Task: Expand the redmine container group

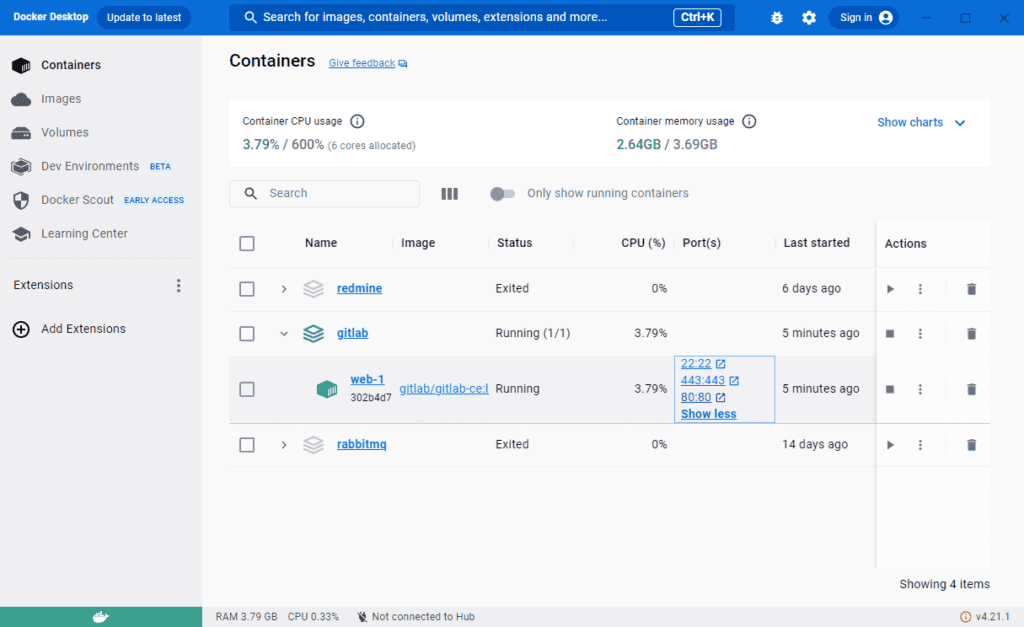Action: click(x=283, y=289)
